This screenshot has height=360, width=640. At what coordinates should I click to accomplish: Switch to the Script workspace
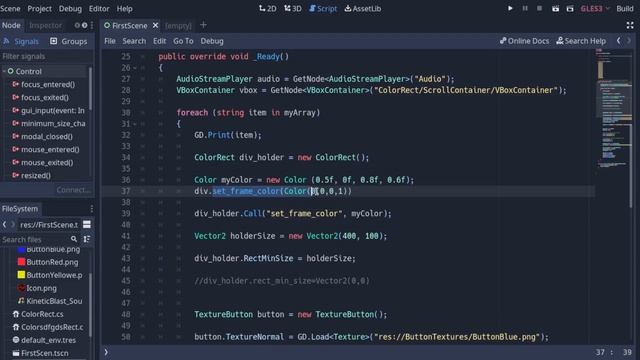click(x=323, y=9)
